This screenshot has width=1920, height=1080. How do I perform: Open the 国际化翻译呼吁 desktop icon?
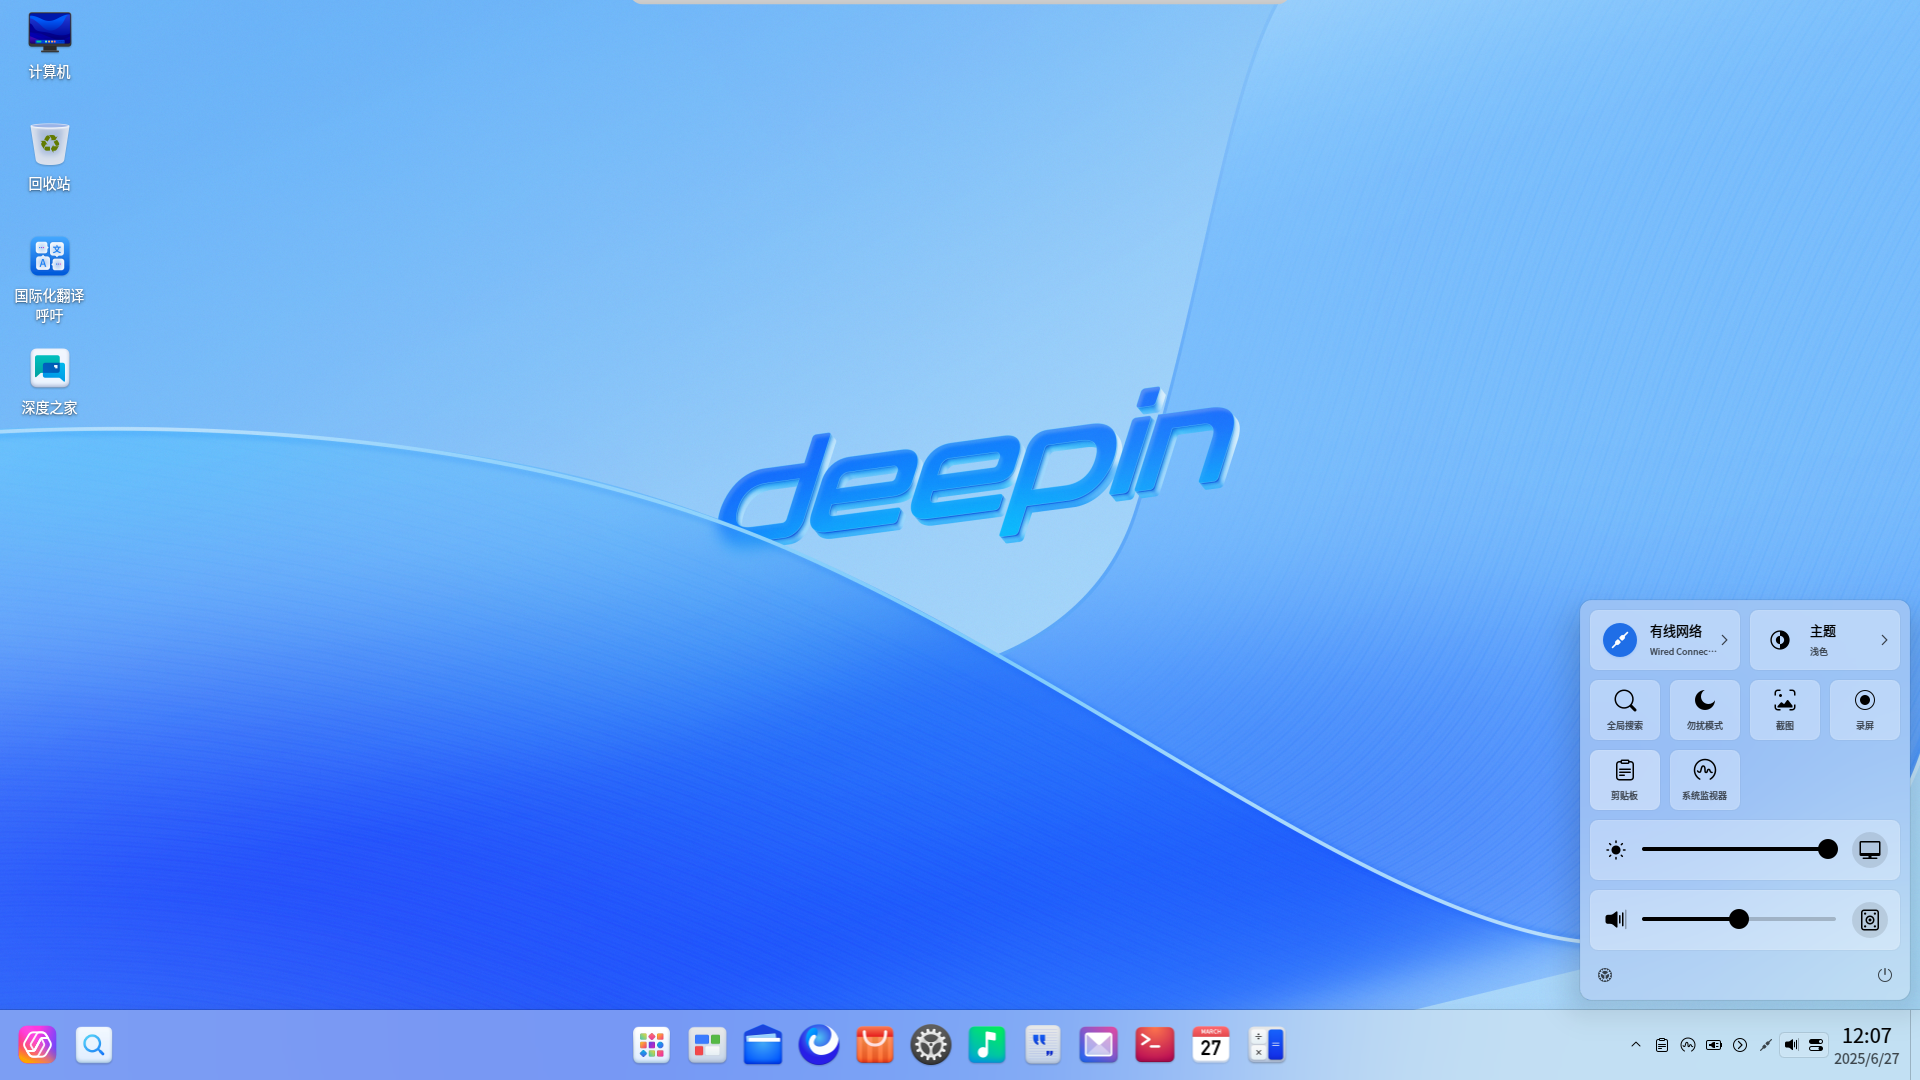[x=49, y=279]
